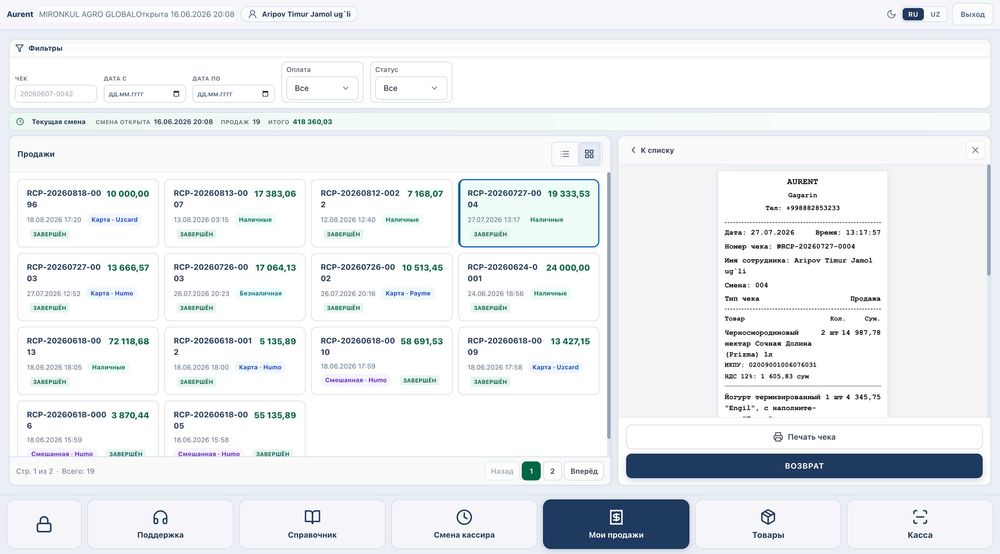Open Справочник reference tab
The image size is (1000, 554).
click(312, 524)
